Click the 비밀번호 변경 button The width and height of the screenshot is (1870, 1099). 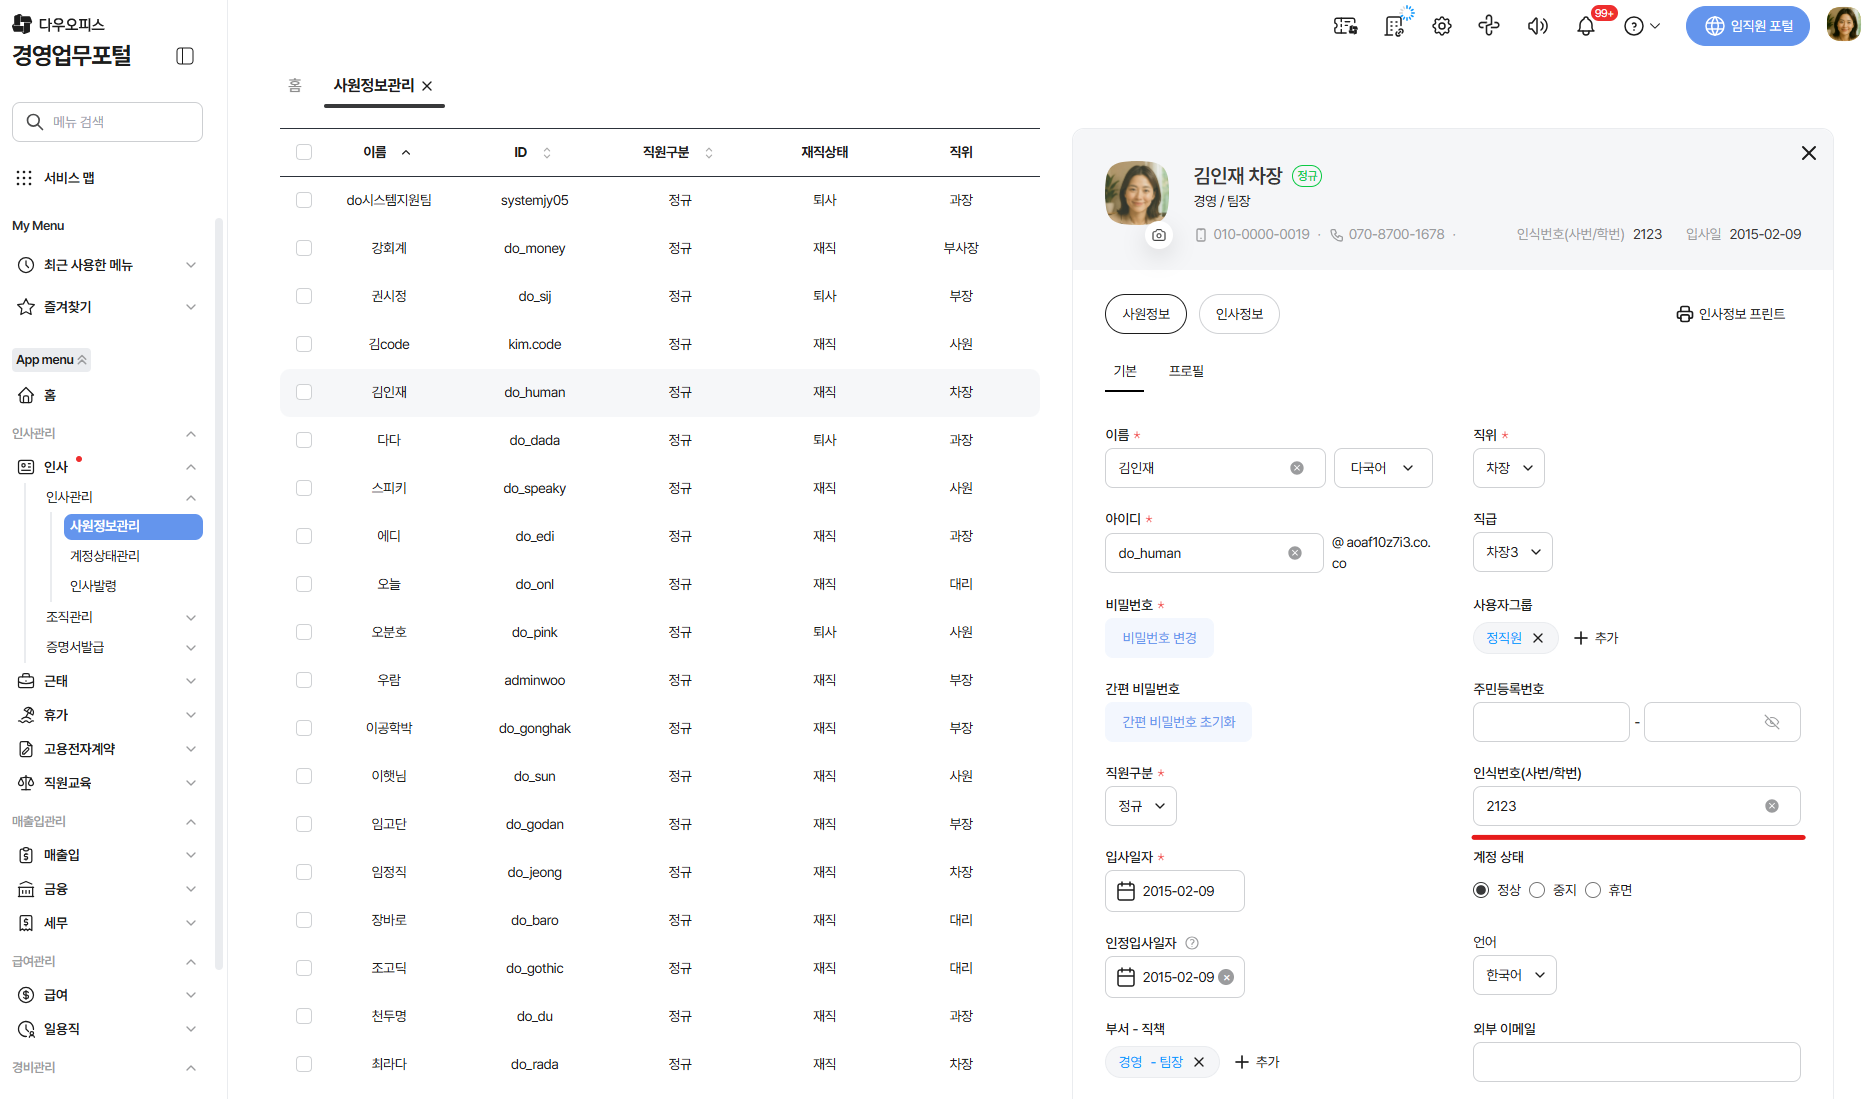1159,638
